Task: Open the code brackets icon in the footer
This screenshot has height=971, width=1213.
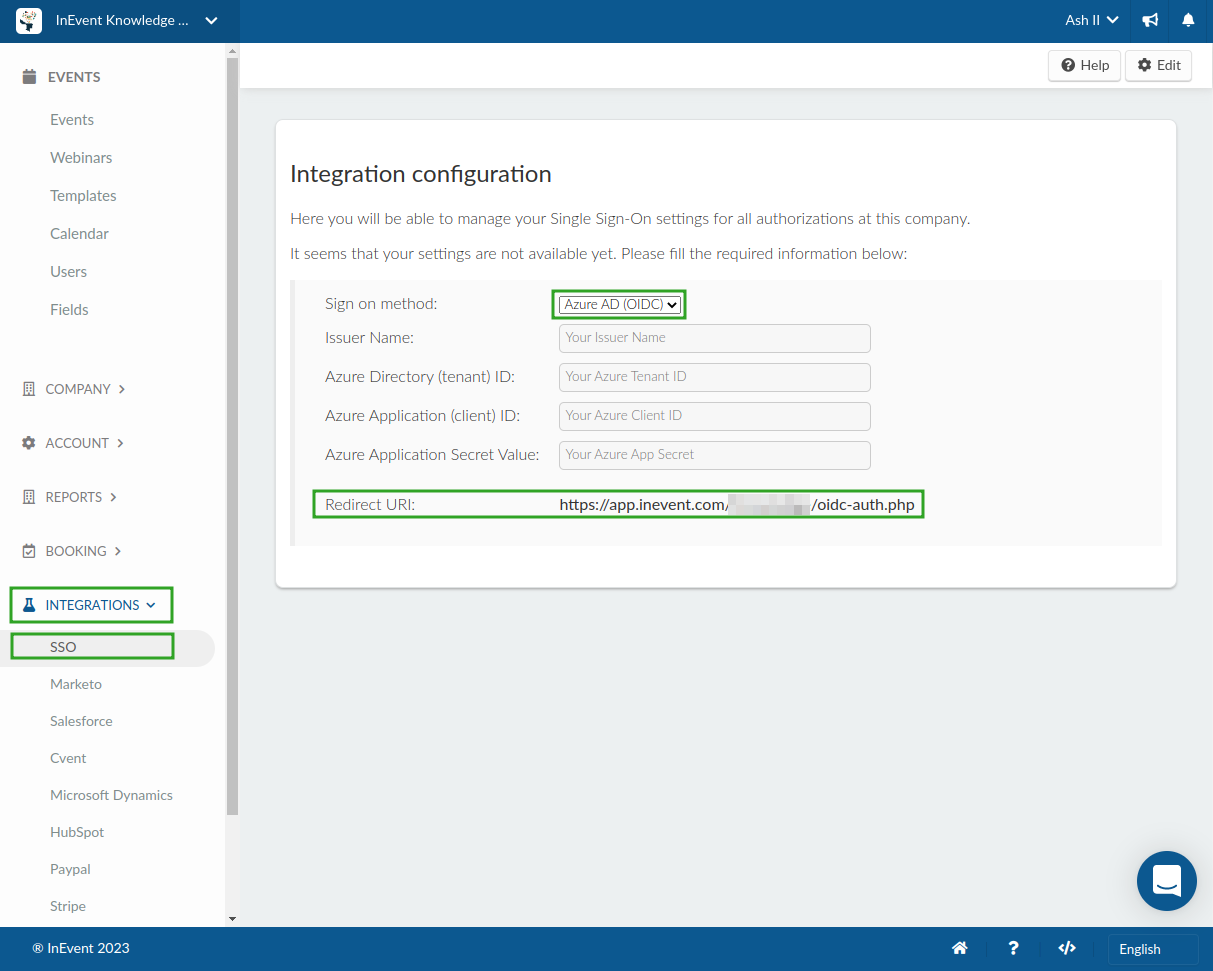Action: point(1067,948)
